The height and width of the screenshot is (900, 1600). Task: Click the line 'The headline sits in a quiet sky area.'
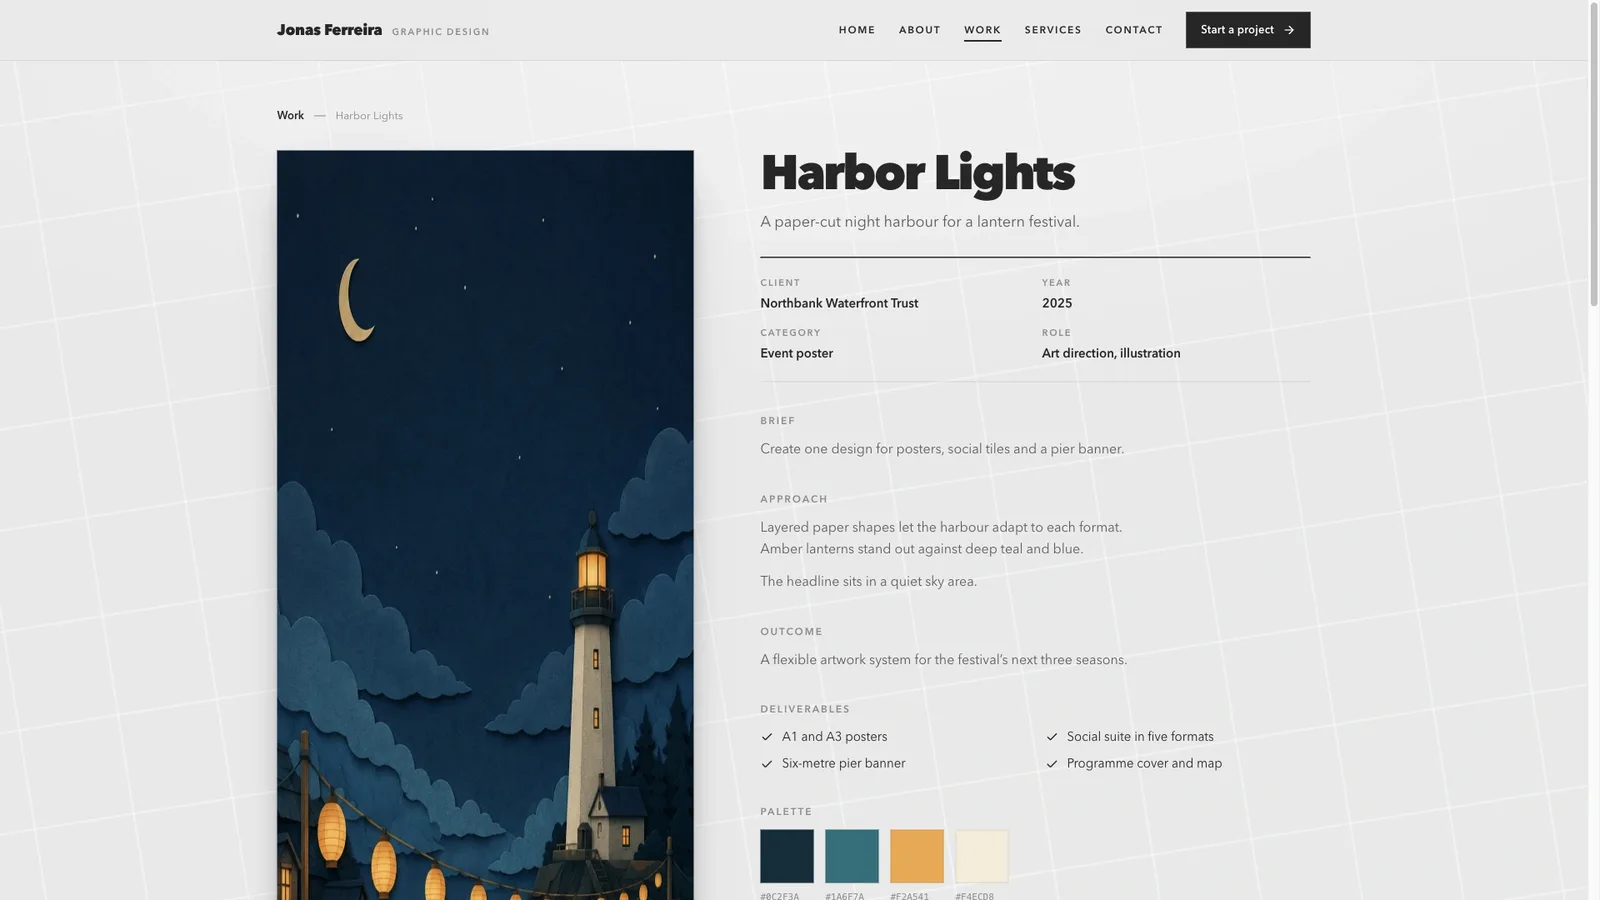868,581
